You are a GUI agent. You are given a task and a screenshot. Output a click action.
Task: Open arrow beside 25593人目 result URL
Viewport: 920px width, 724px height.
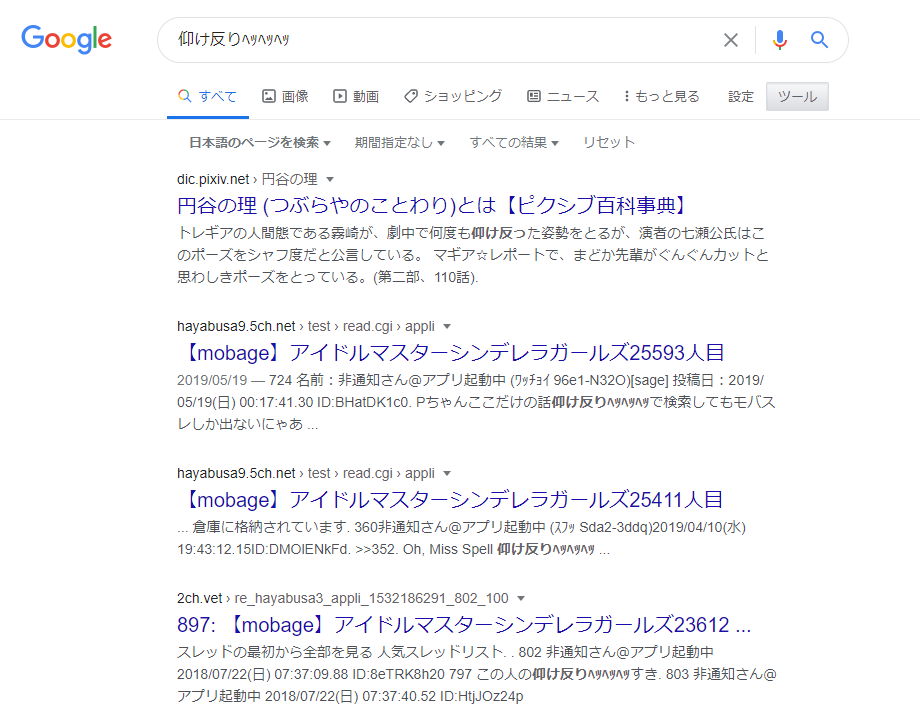(447, 326)
